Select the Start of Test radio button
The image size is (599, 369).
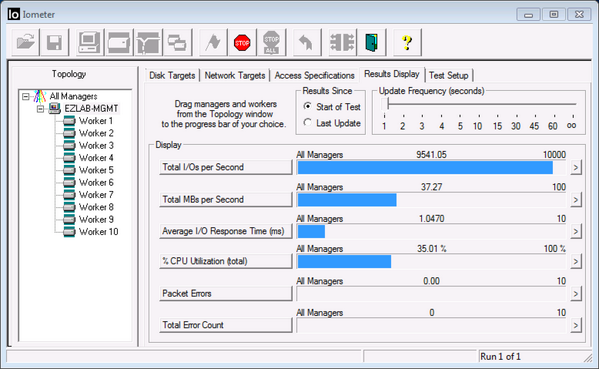coord(308,106)
